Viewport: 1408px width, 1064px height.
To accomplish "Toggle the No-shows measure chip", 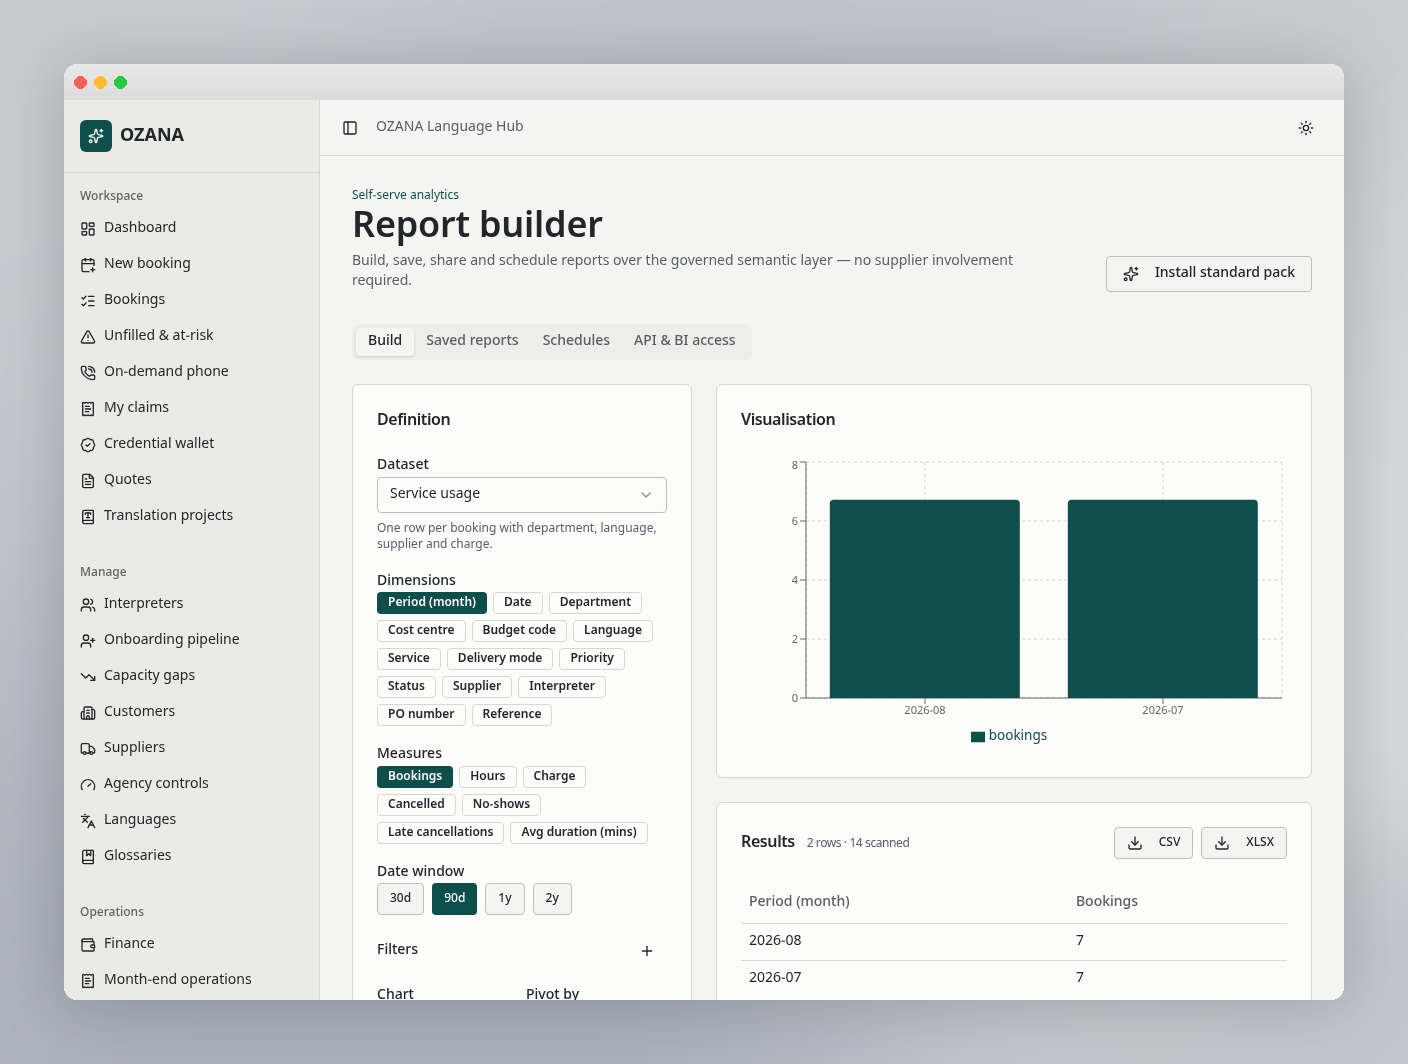I will tap(501, 804).
